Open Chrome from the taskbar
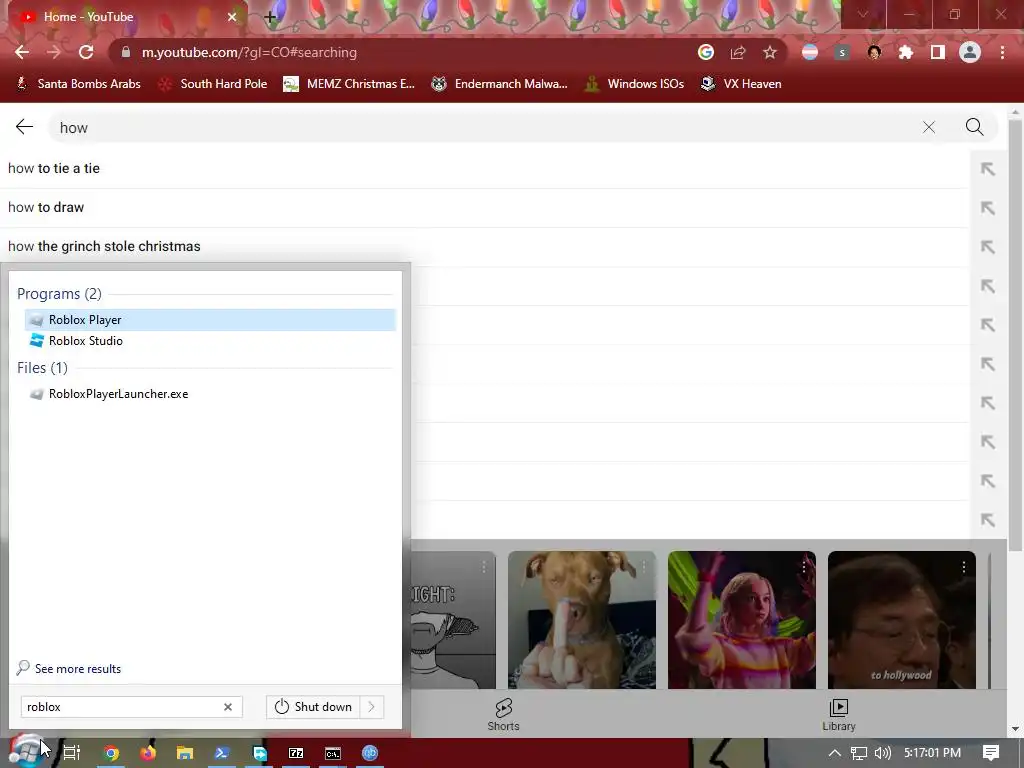Viewport: 1024px width, 768px height. coord(111,753)
